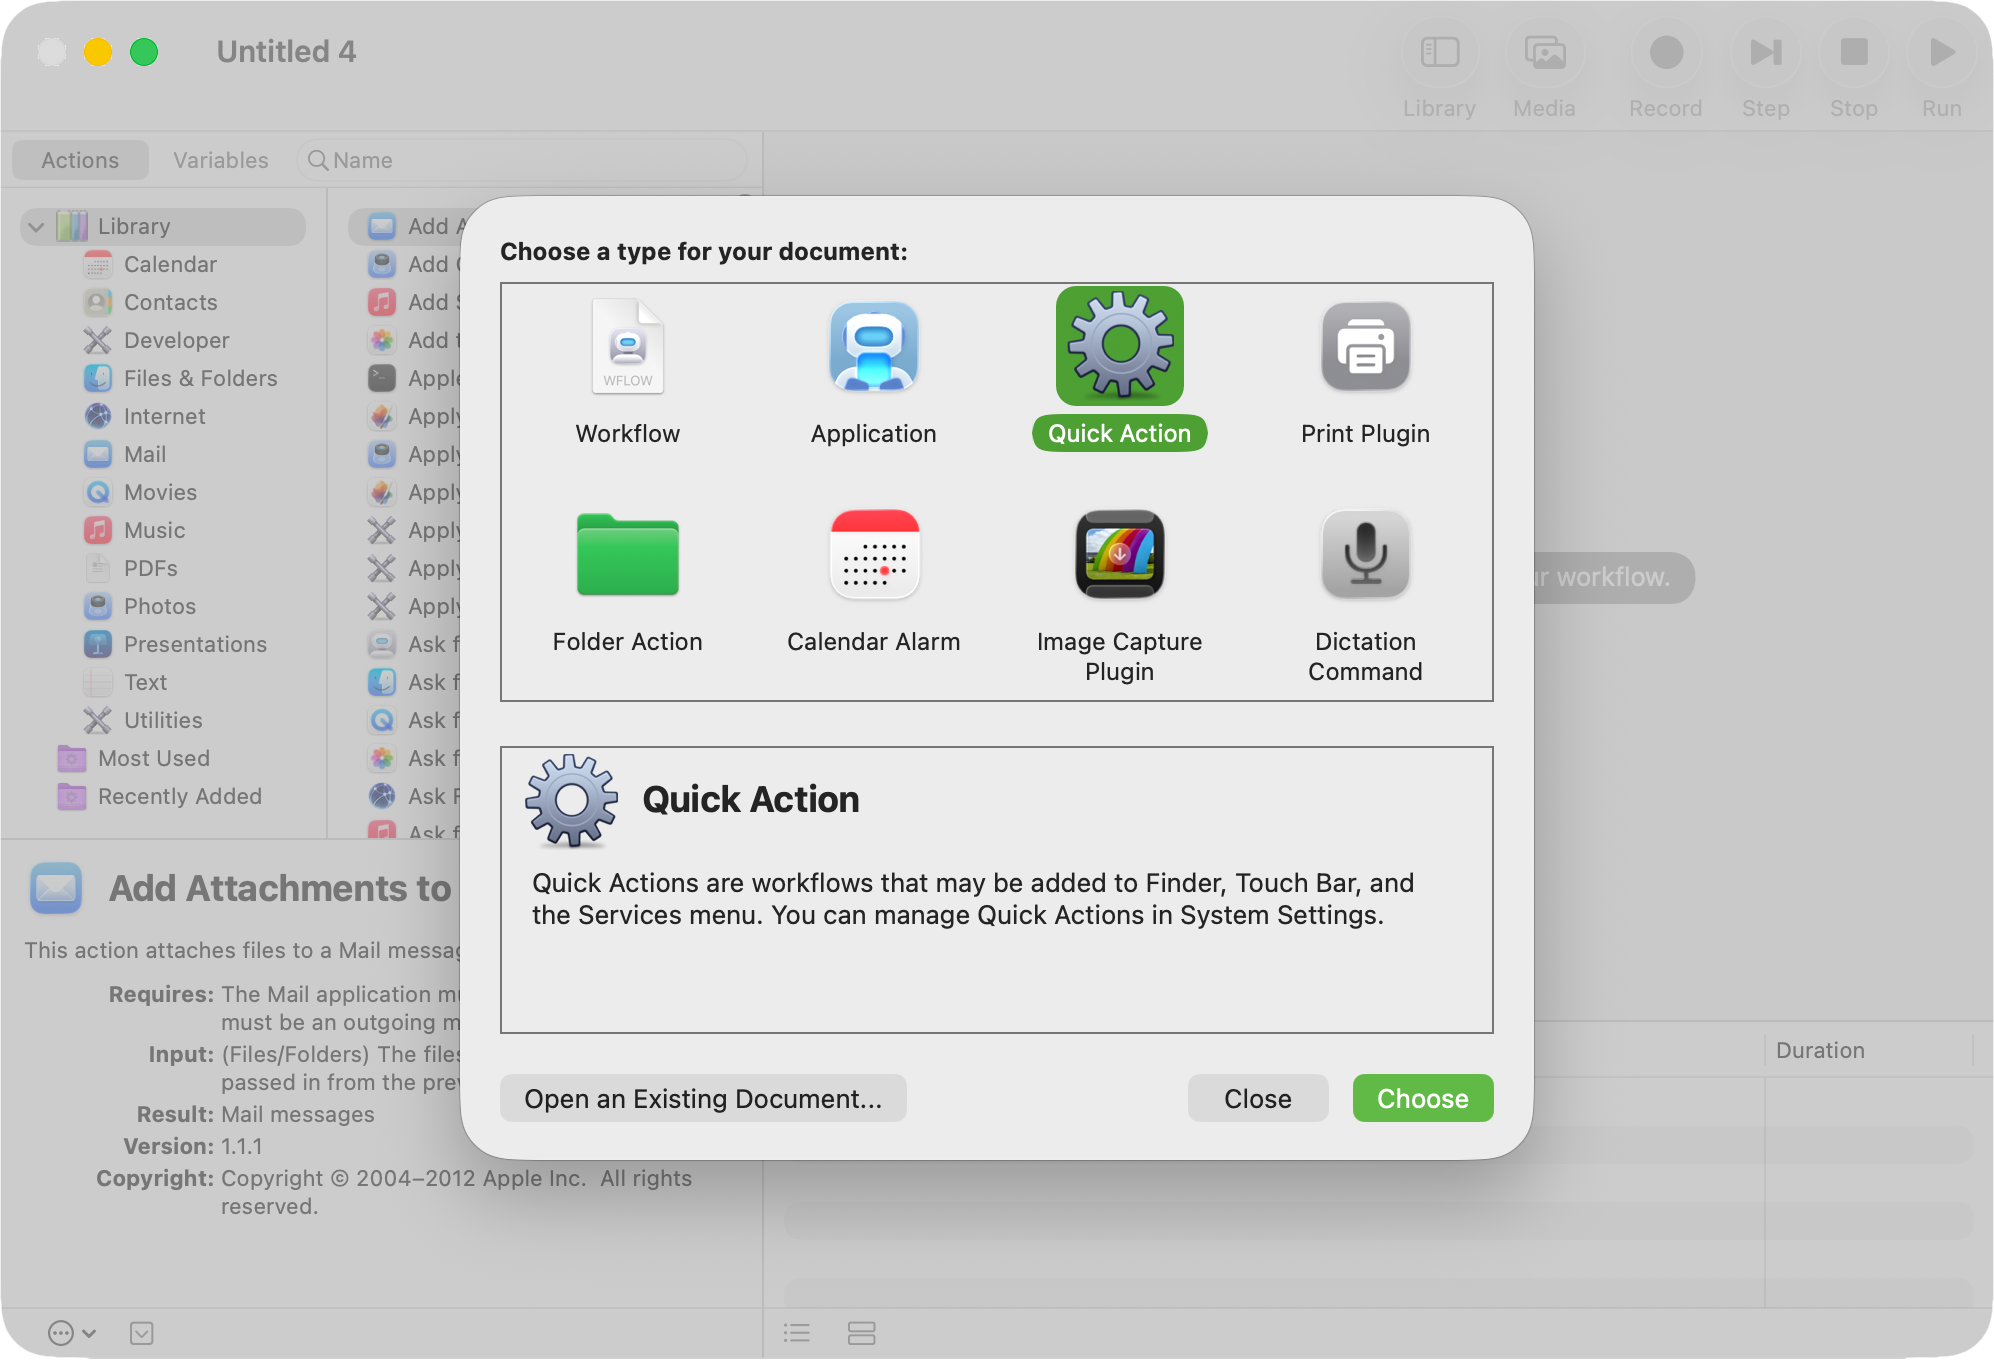Pick the Folder Action green folder
This screenshot has width=1994, height=1360.
(x=627, y=555)
